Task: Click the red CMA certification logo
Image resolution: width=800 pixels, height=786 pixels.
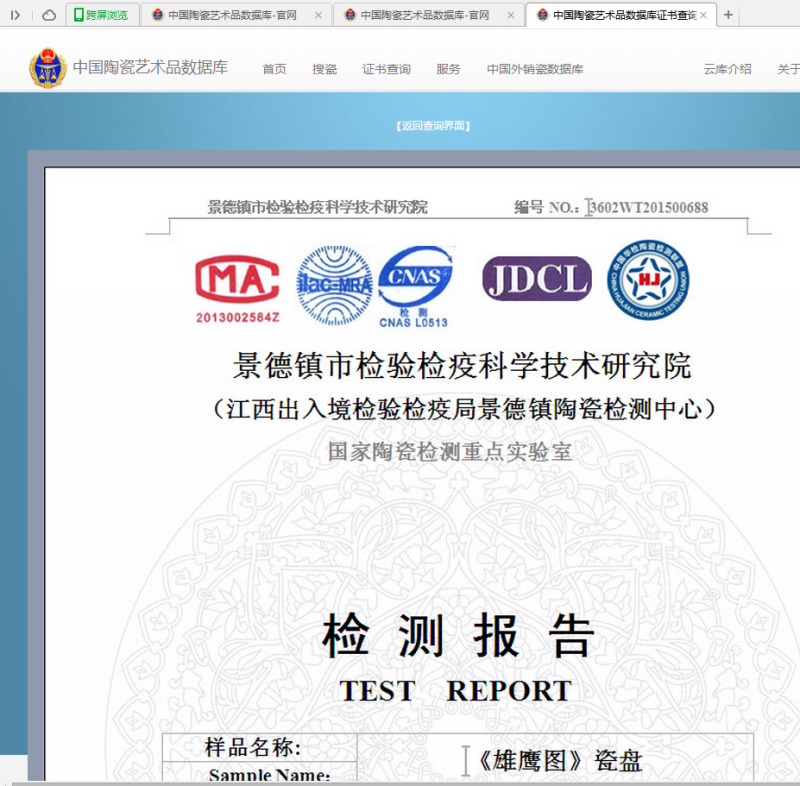Action: tap(237, 283)
